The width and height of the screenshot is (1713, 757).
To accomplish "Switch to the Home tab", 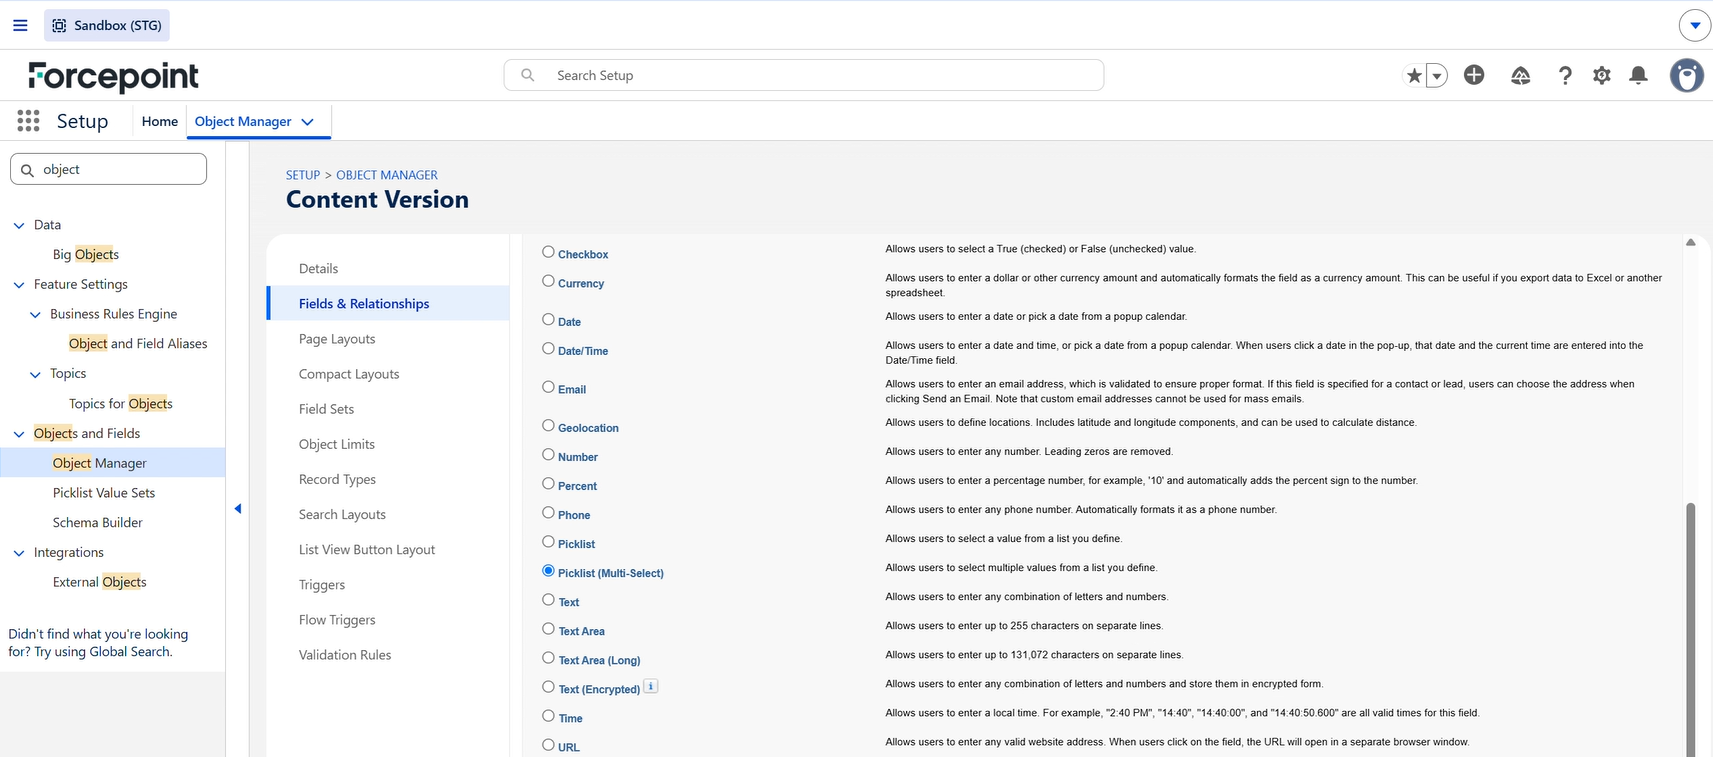I will click(160, 121).
